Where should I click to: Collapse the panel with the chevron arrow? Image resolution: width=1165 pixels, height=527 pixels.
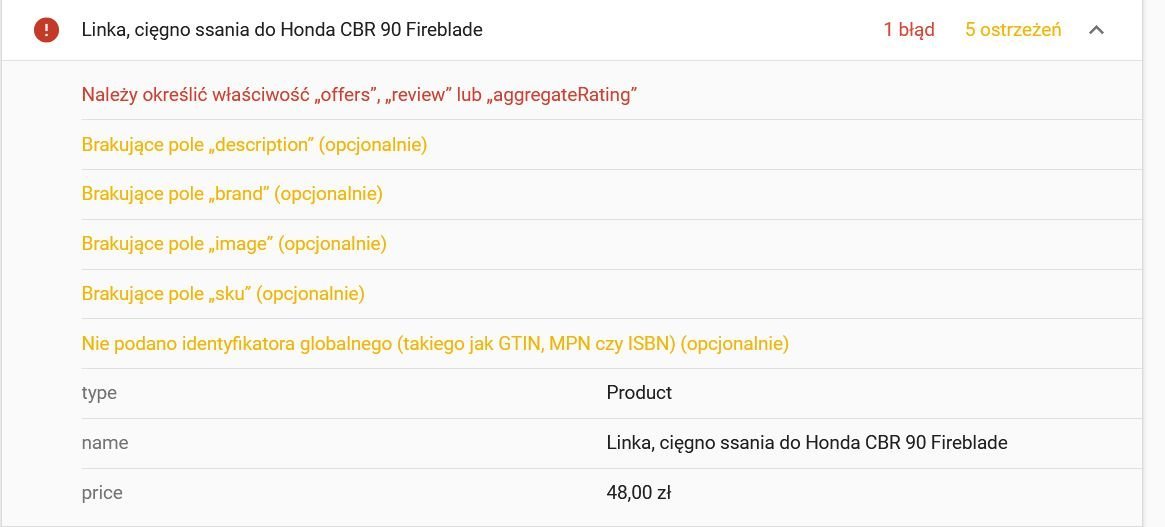[1096, 30]
